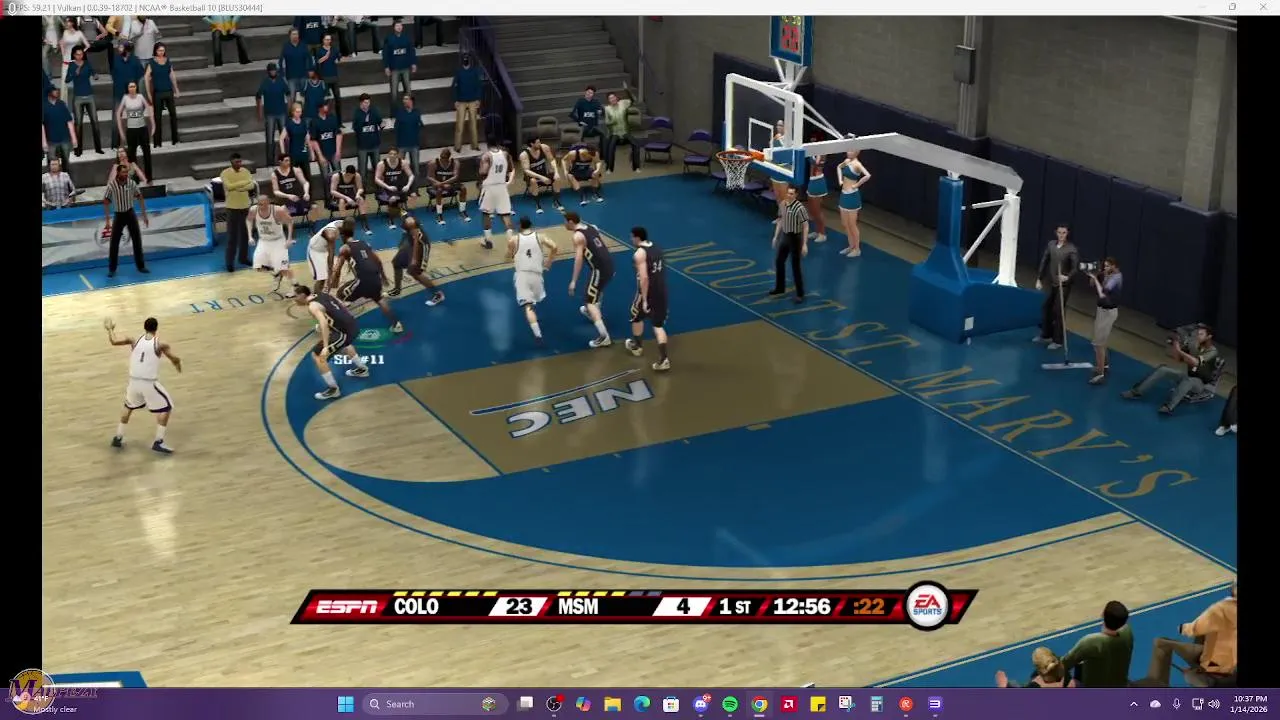Open the OneDrive cloud tray icon

click(1155, 704)
